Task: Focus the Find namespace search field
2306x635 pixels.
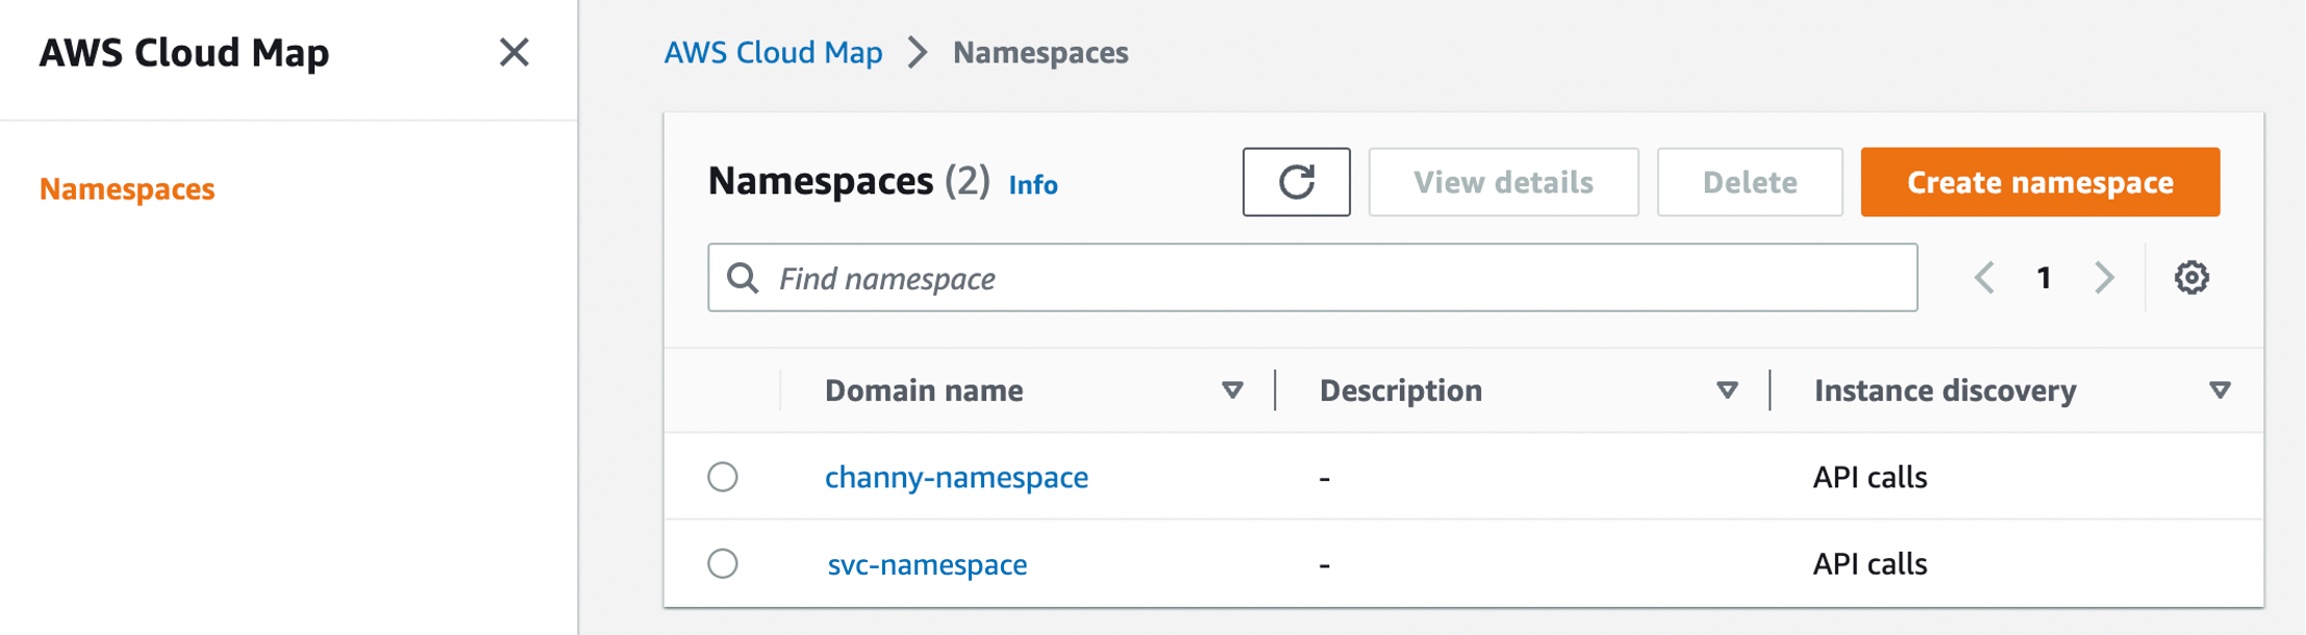Action: click(1312, 278)
